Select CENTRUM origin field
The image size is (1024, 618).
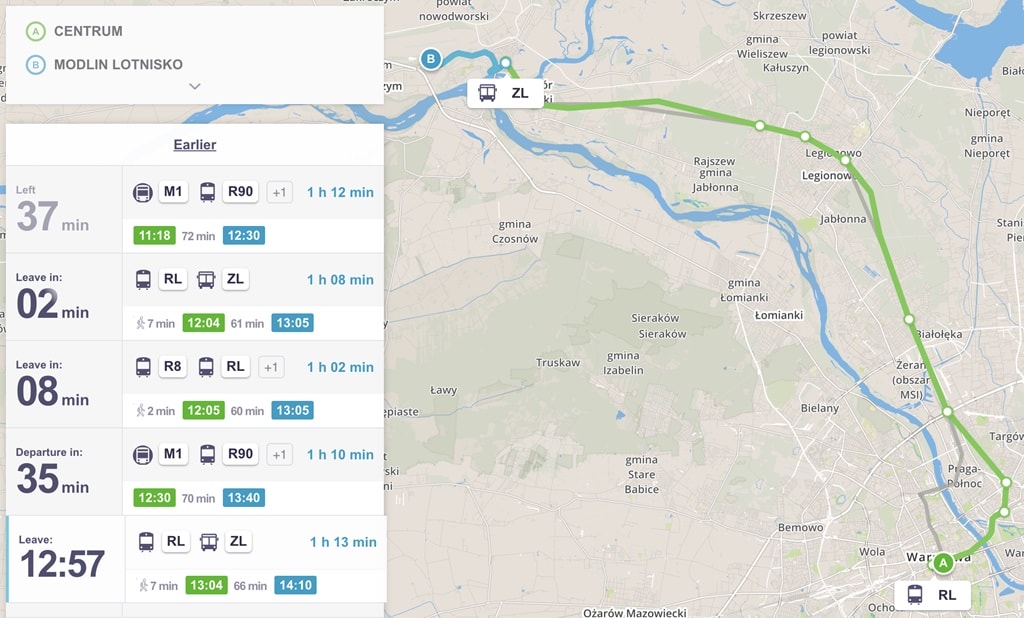88,31
